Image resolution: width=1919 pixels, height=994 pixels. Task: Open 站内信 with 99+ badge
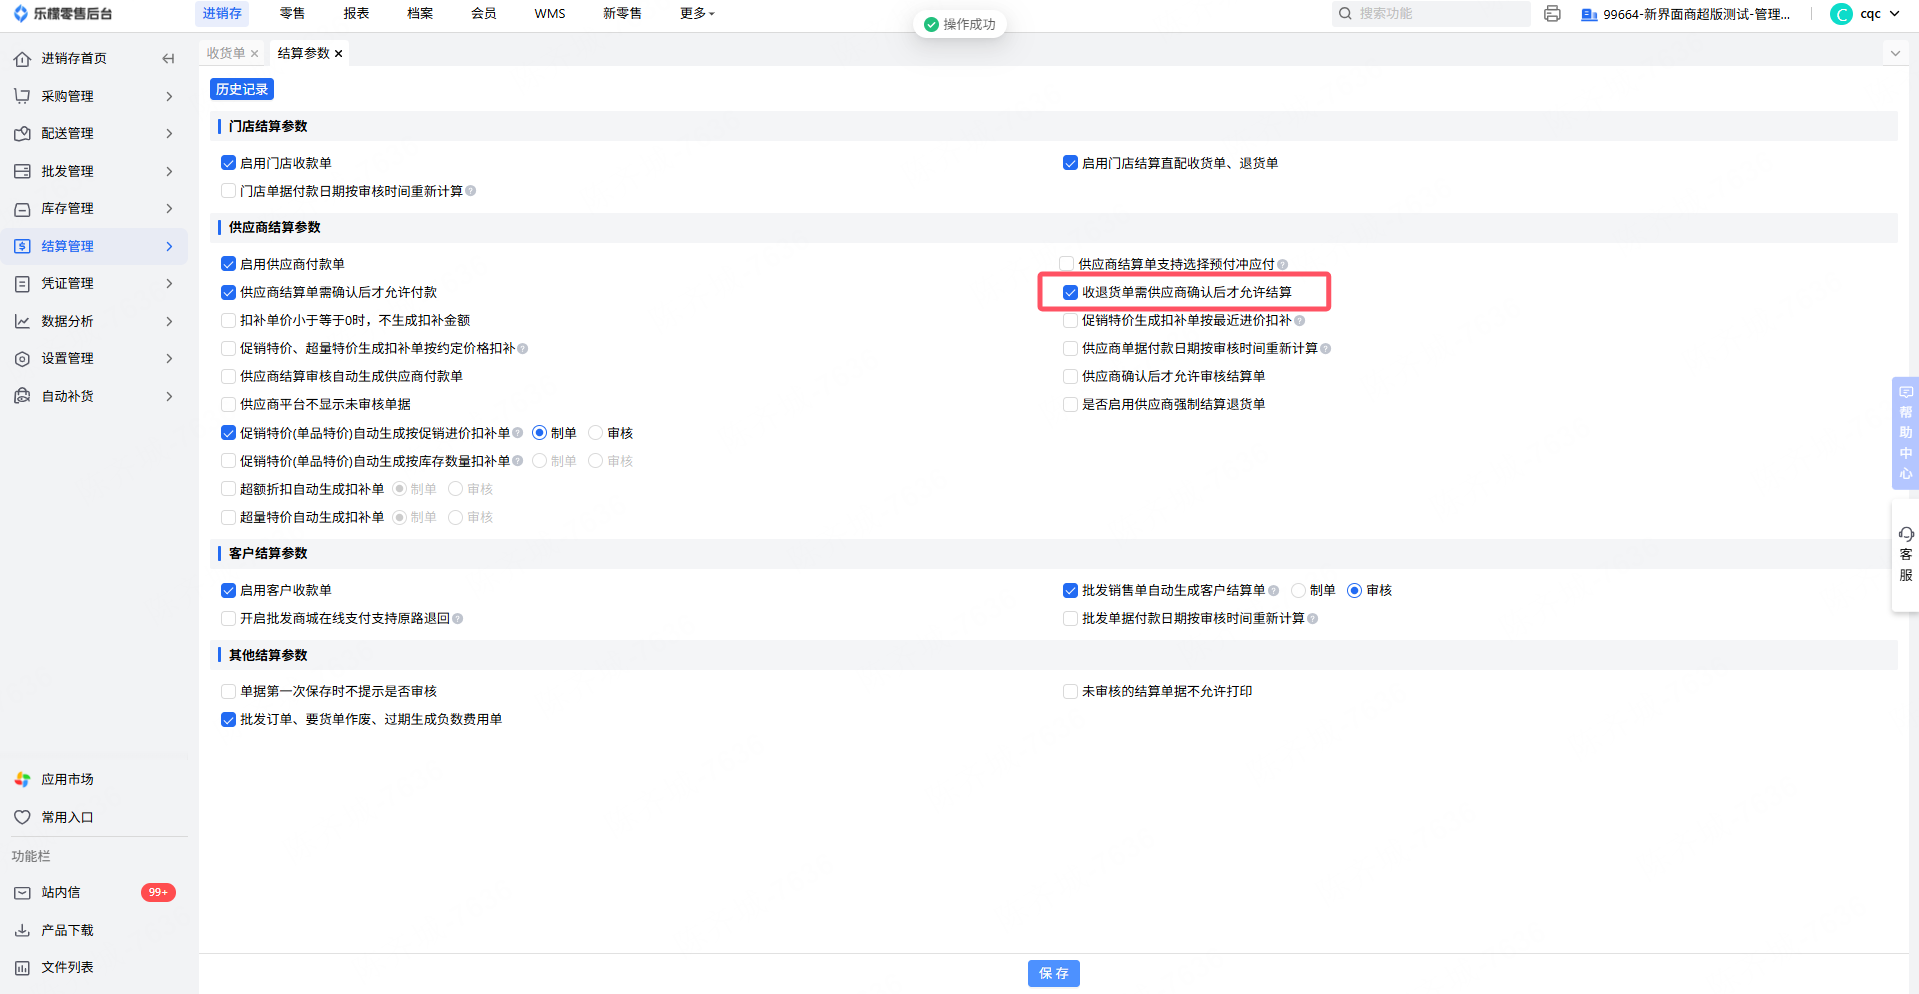[95, 893]
